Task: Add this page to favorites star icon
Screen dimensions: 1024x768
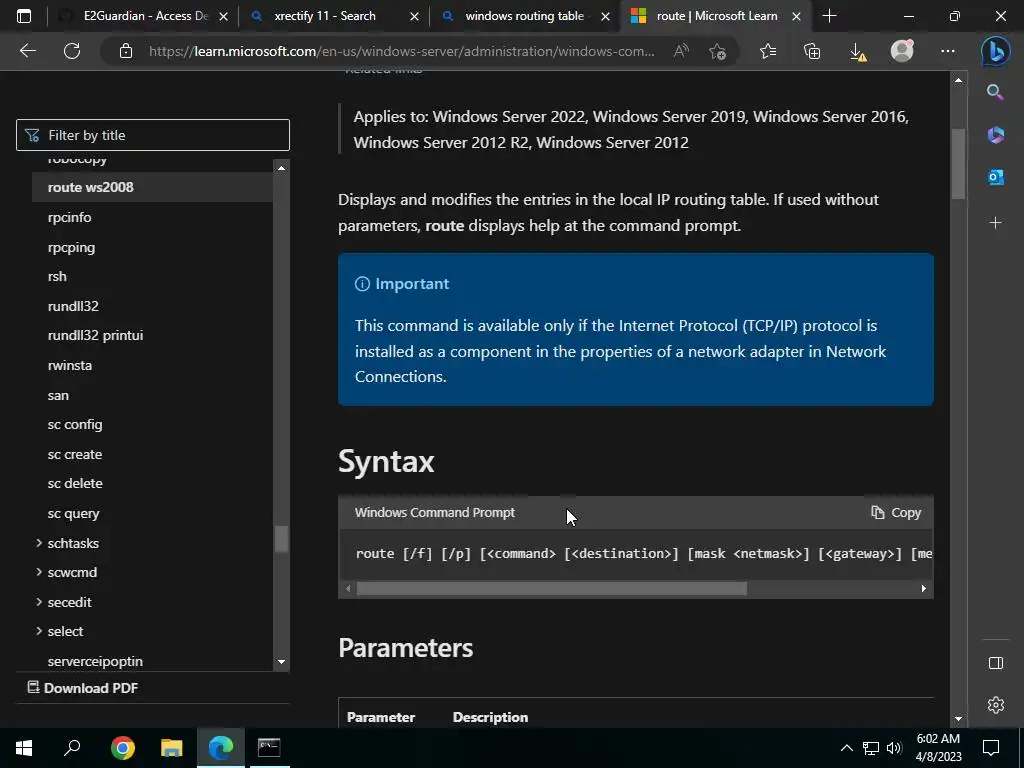Action: [718, 52]
